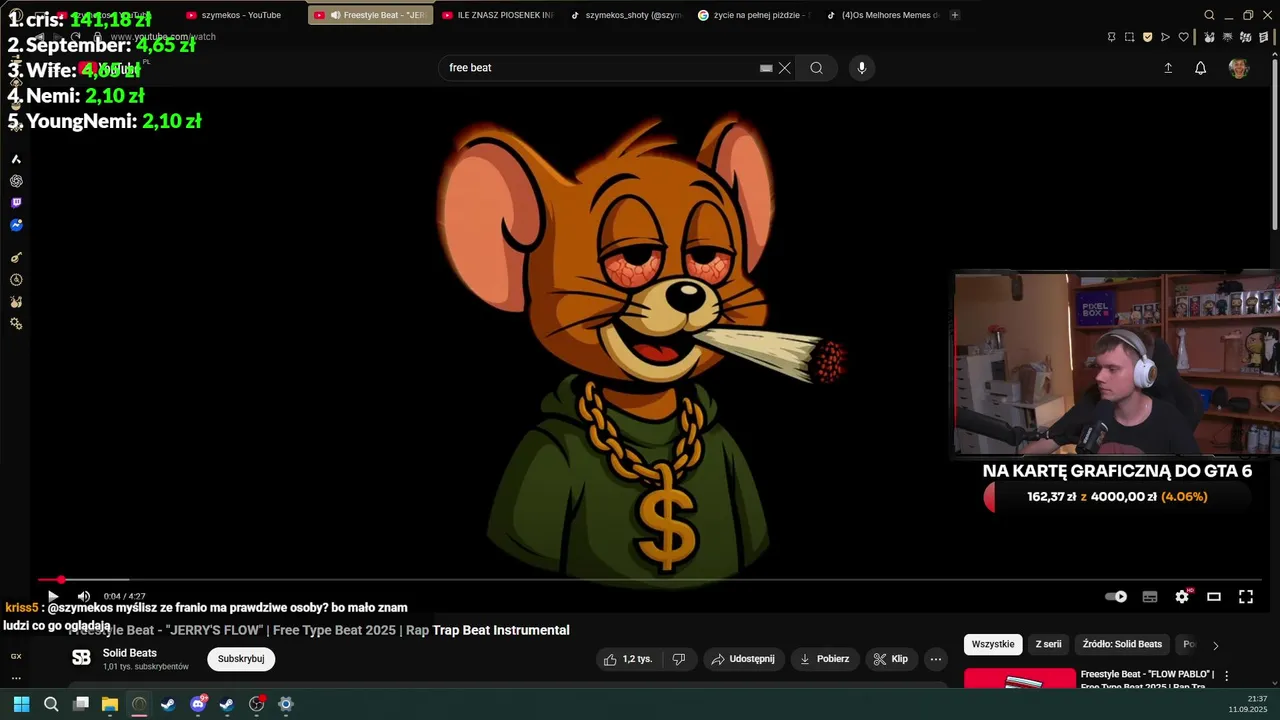1280x720 pixels.
Task: Open the FLOW PABLO video thumbnail
Action: (x=1020, y=679)
